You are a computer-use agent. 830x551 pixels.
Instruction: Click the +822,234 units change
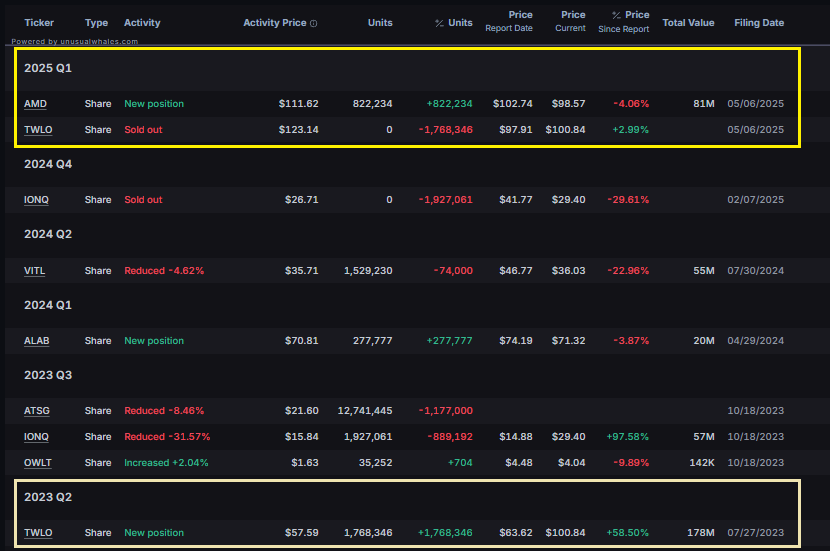click(x=449, y=104)
